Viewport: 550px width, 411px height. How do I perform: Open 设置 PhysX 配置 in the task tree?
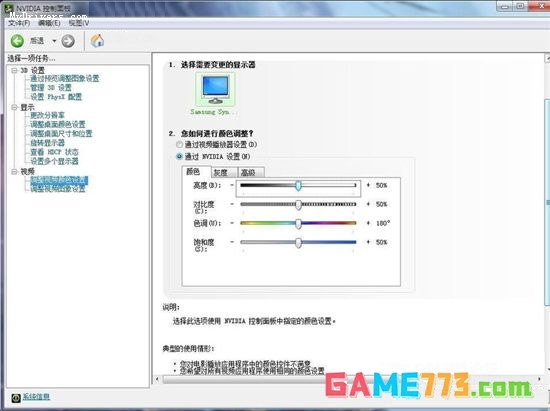point(56,97)
